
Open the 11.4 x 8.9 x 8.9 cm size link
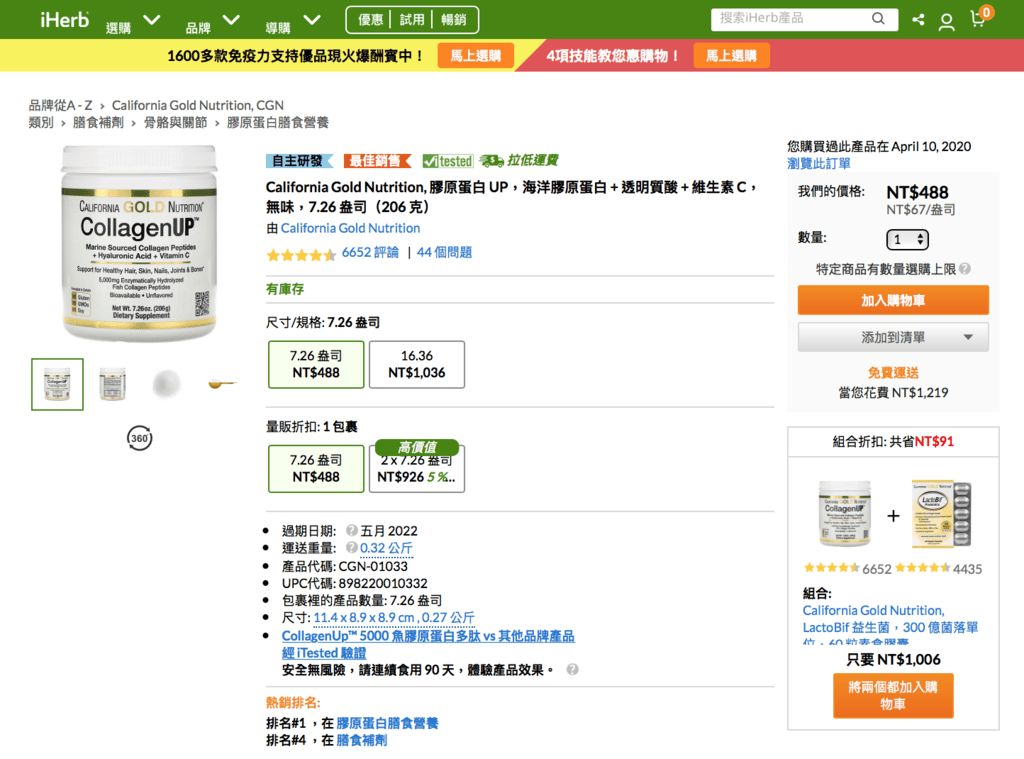(x=394, y=617)
